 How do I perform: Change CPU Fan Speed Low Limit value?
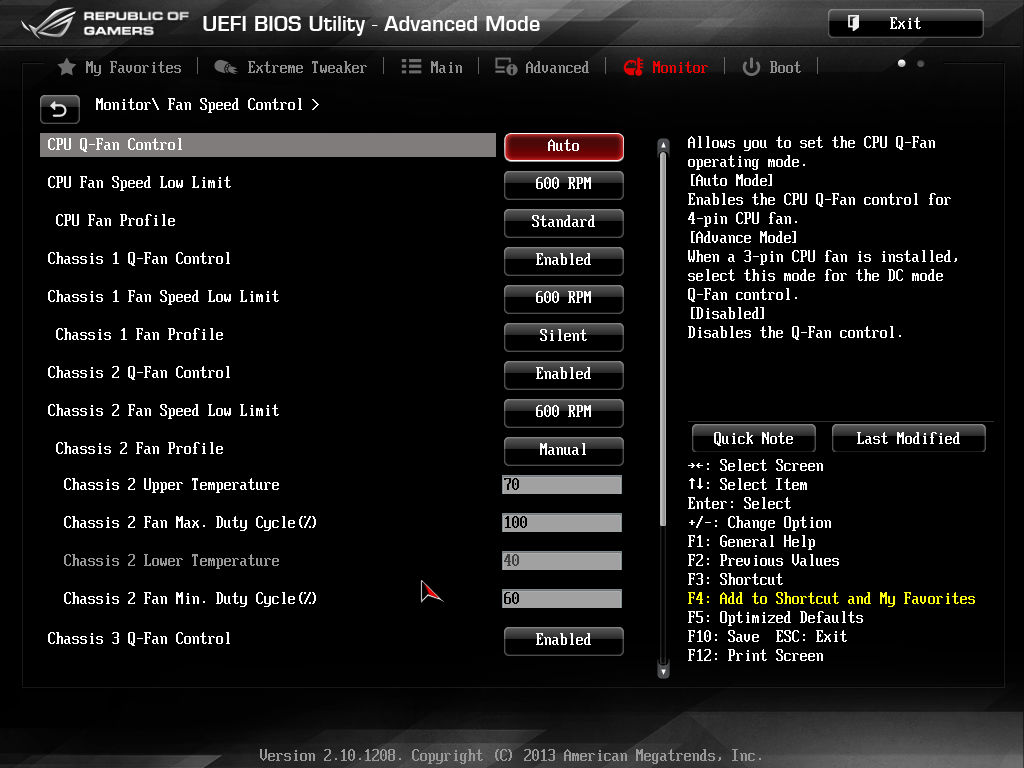[564, 184]
